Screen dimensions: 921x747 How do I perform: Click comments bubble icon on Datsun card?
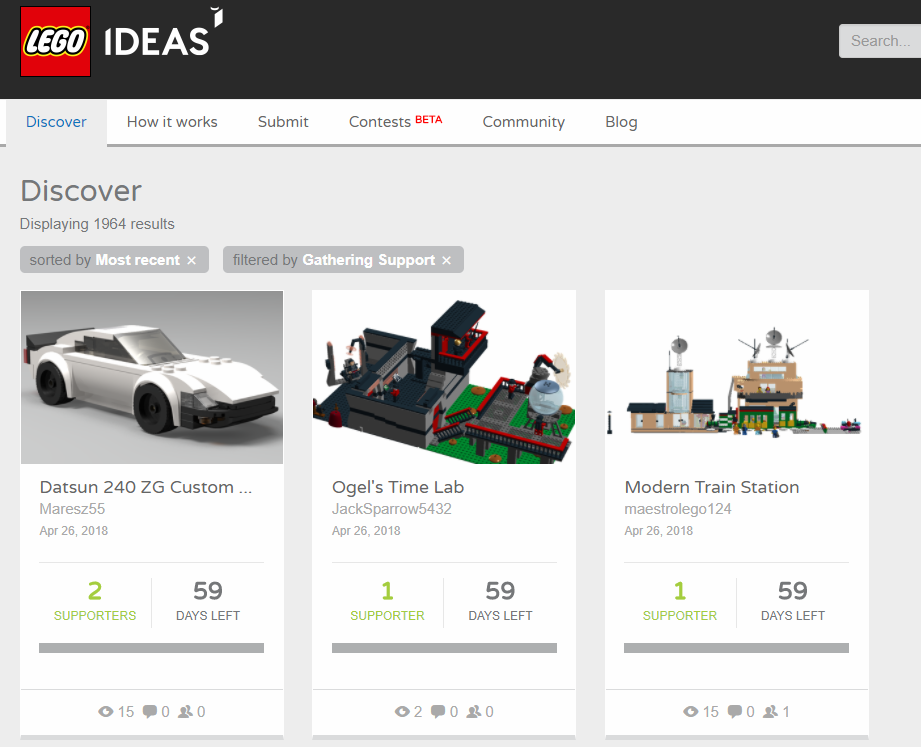[x=150, y=712]
